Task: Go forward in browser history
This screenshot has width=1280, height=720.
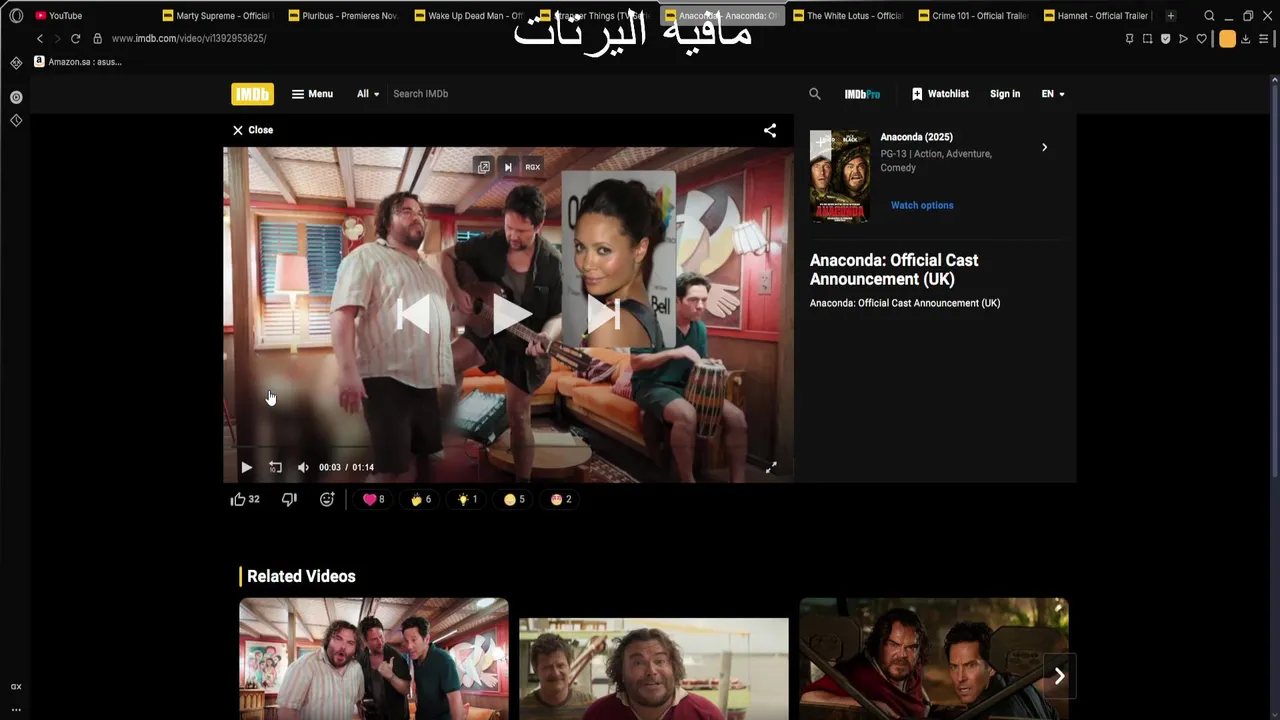Action: click(x=57, y=39)
